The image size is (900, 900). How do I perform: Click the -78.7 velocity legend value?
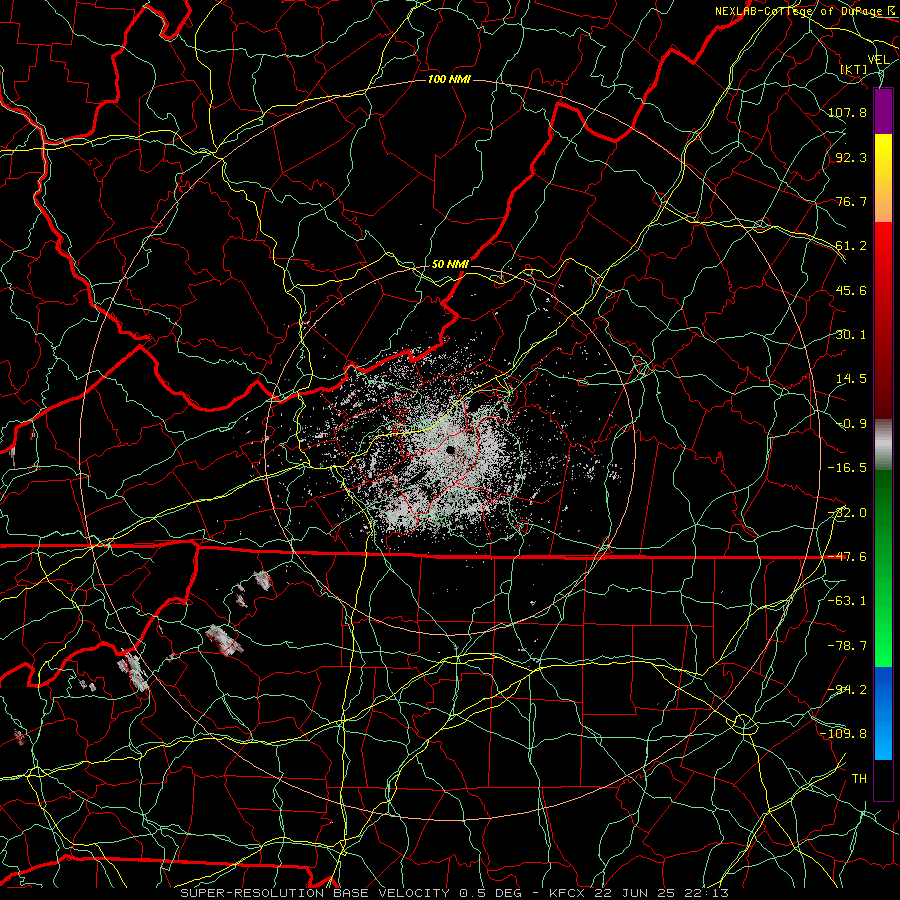(x=847, y=646)
